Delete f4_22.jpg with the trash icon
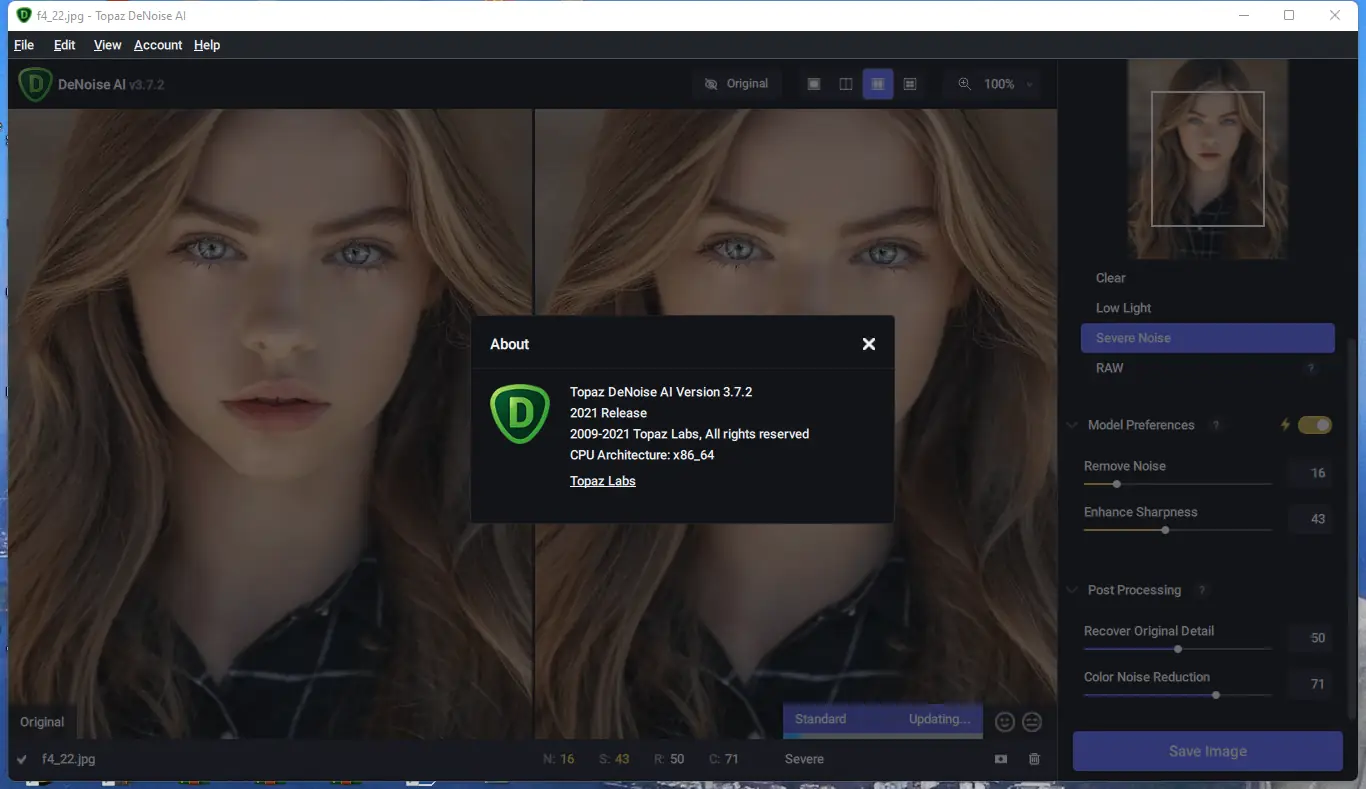The height and width of the screenshot is (789, 1366). coord(1035,759)
